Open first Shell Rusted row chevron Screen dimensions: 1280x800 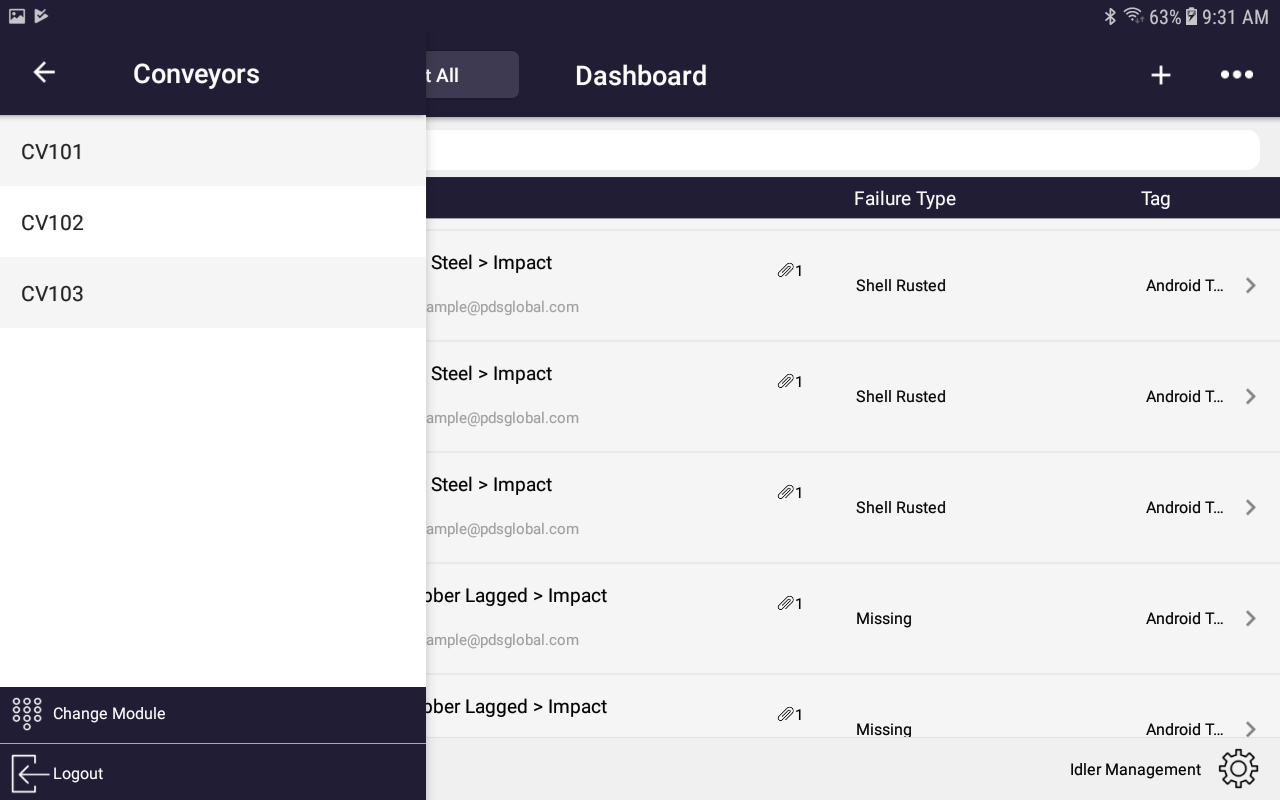pyautogui.click(x=1250, y=286)
